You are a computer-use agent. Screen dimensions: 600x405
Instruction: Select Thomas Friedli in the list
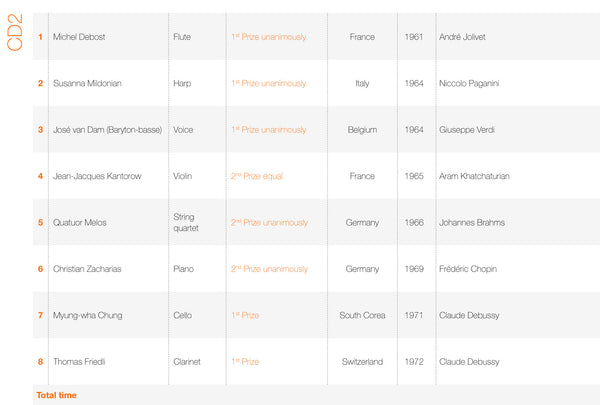tap(78, 362)
